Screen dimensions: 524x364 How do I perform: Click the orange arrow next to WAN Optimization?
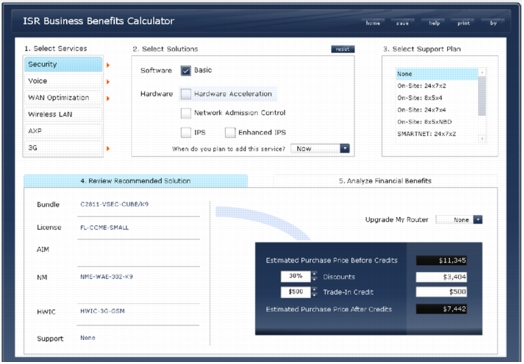108,98
